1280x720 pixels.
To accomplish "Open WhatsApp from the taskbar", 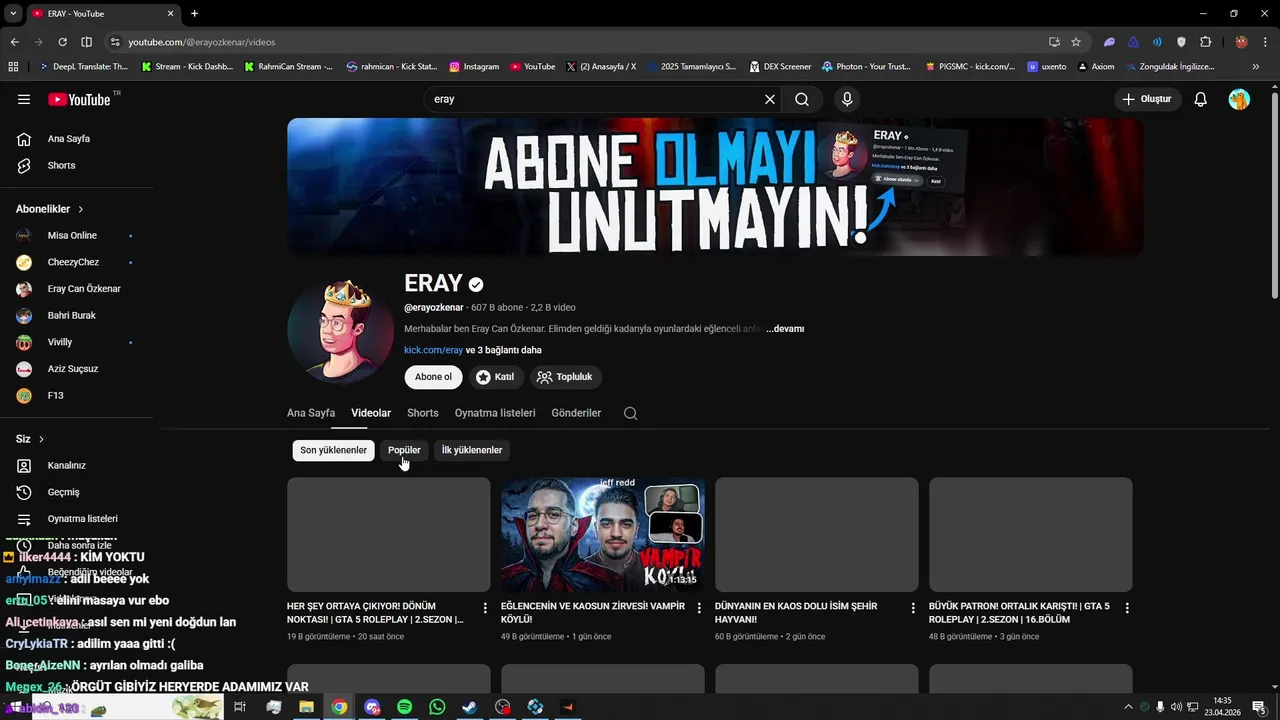I will coord(437,707).
